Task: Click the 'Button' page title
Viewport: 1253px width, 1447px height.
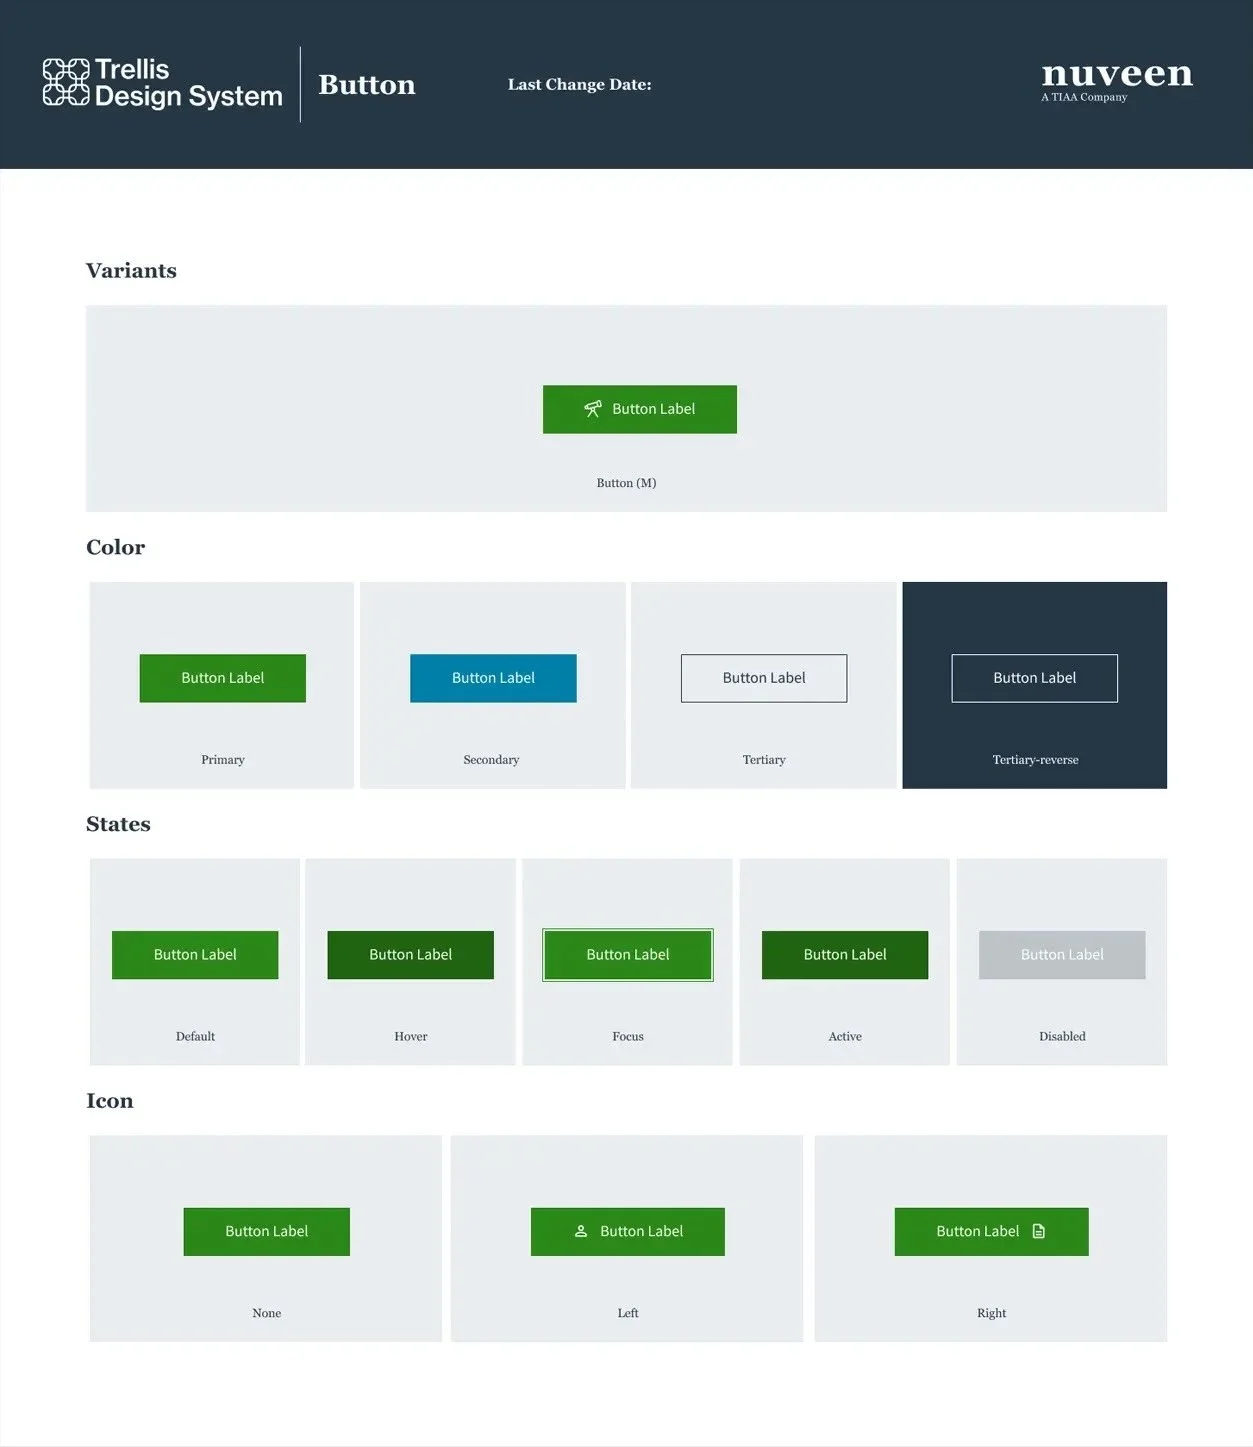Action: click(x=367, y=85)
